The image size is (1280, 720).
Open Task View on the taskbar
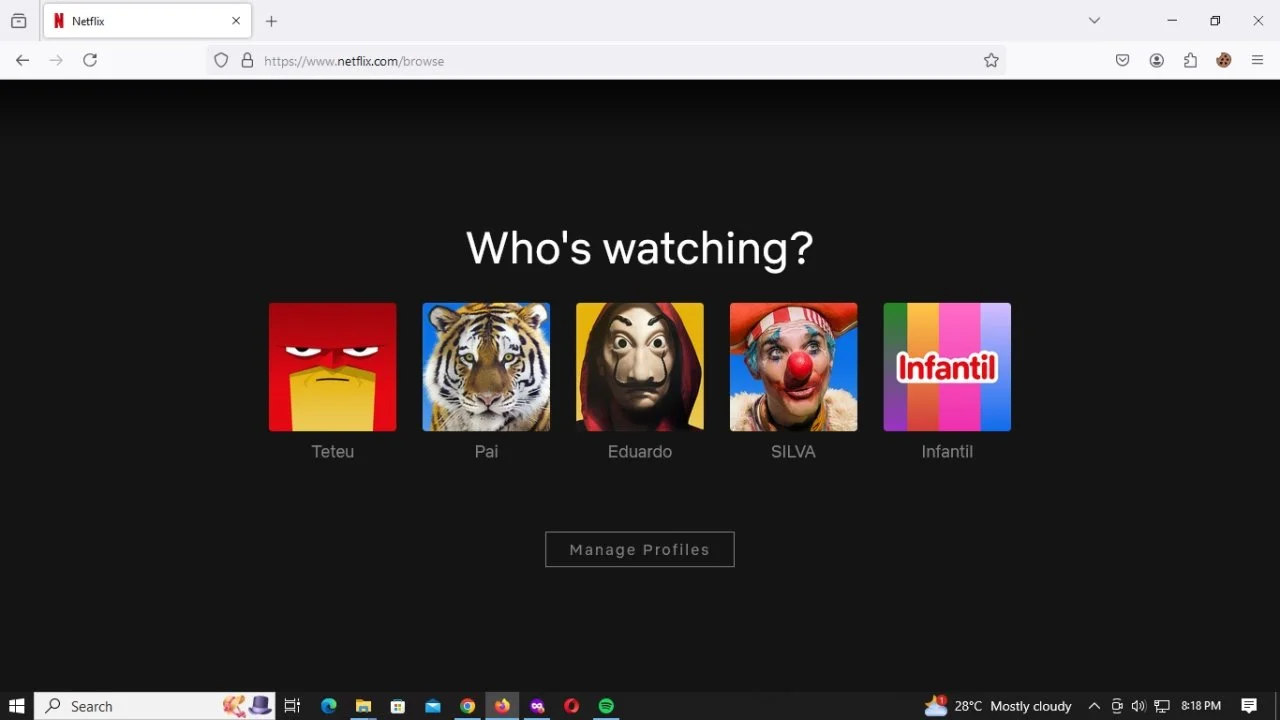point(292,706)
